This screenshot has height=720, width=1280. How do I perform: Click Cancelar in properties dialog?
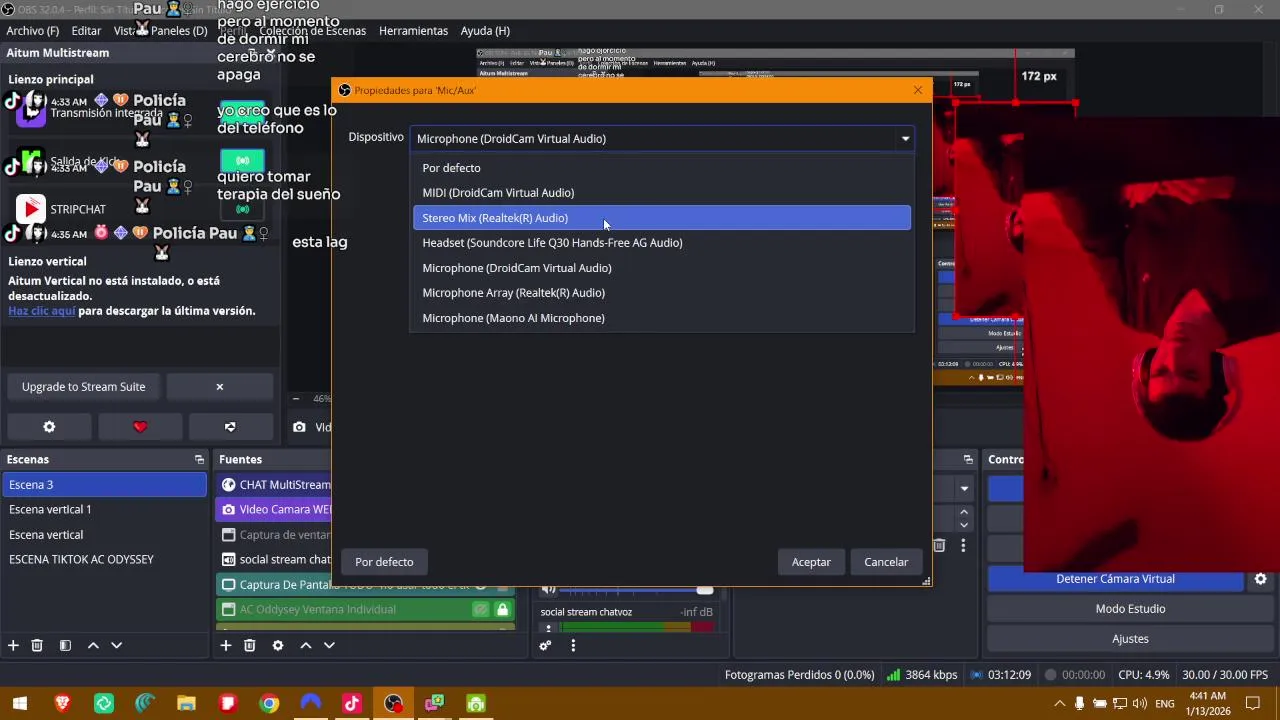pyautogui.click(x=886, y=562)
